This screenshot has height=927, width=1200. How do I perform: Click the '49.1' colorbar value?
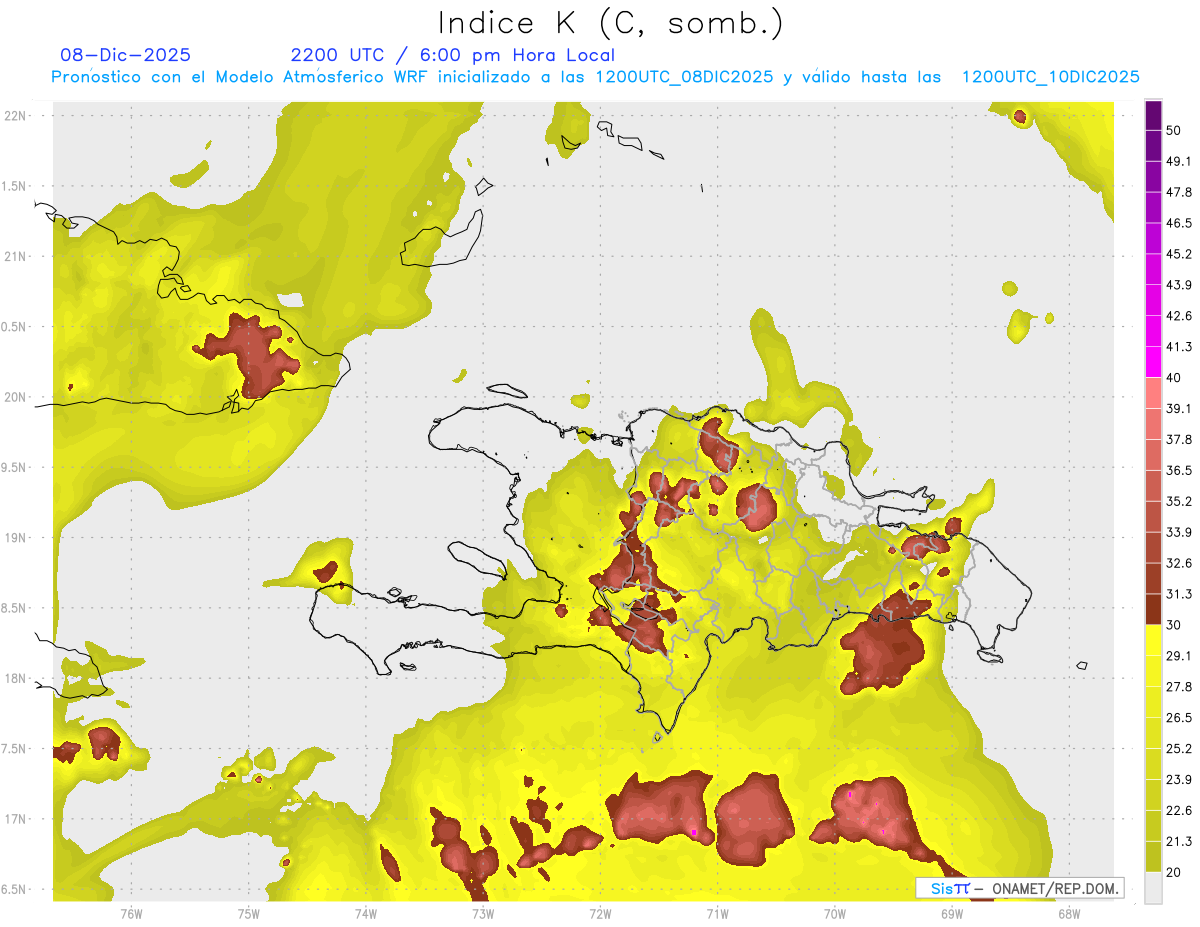click(x=1178, y=161)
